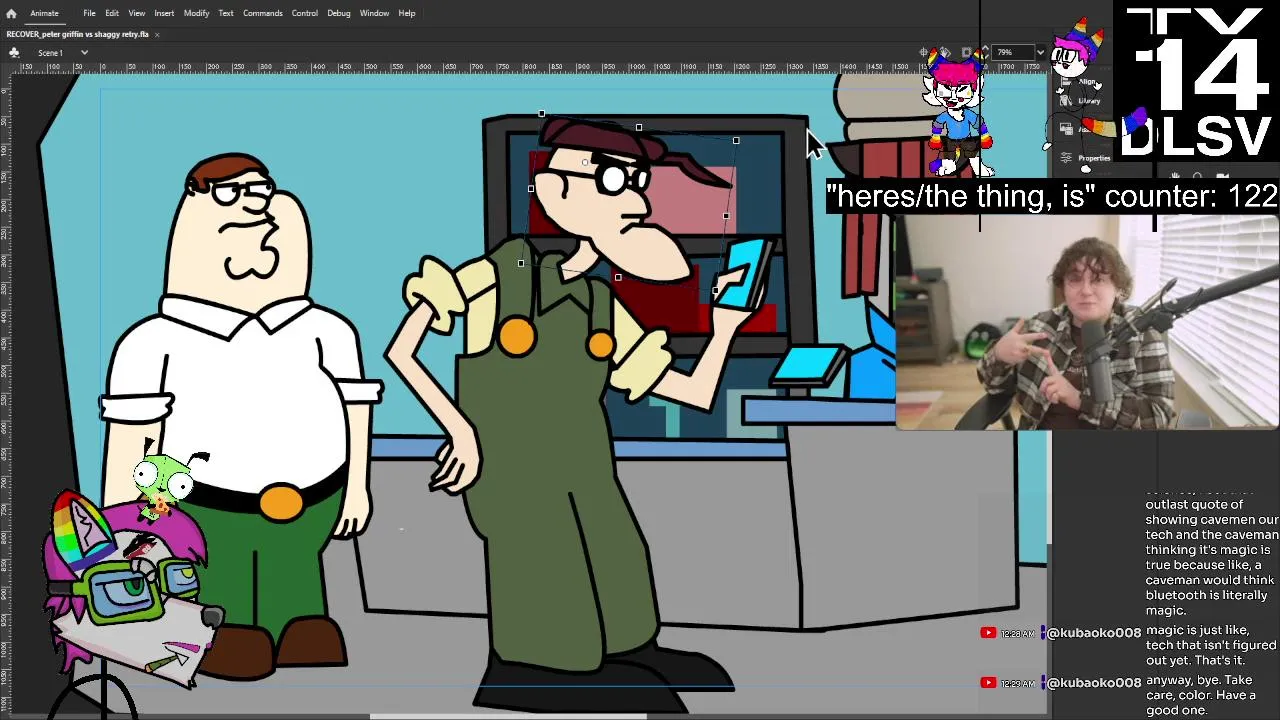Open the Text menu
Screen dimensions: 1280x720
coord(226,13)
